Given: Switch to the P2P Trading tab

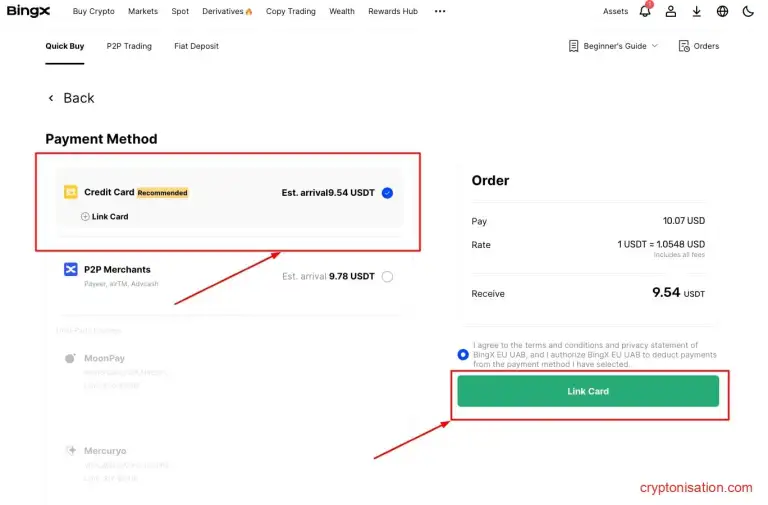Looking at the screenshot, I should 129,46.
